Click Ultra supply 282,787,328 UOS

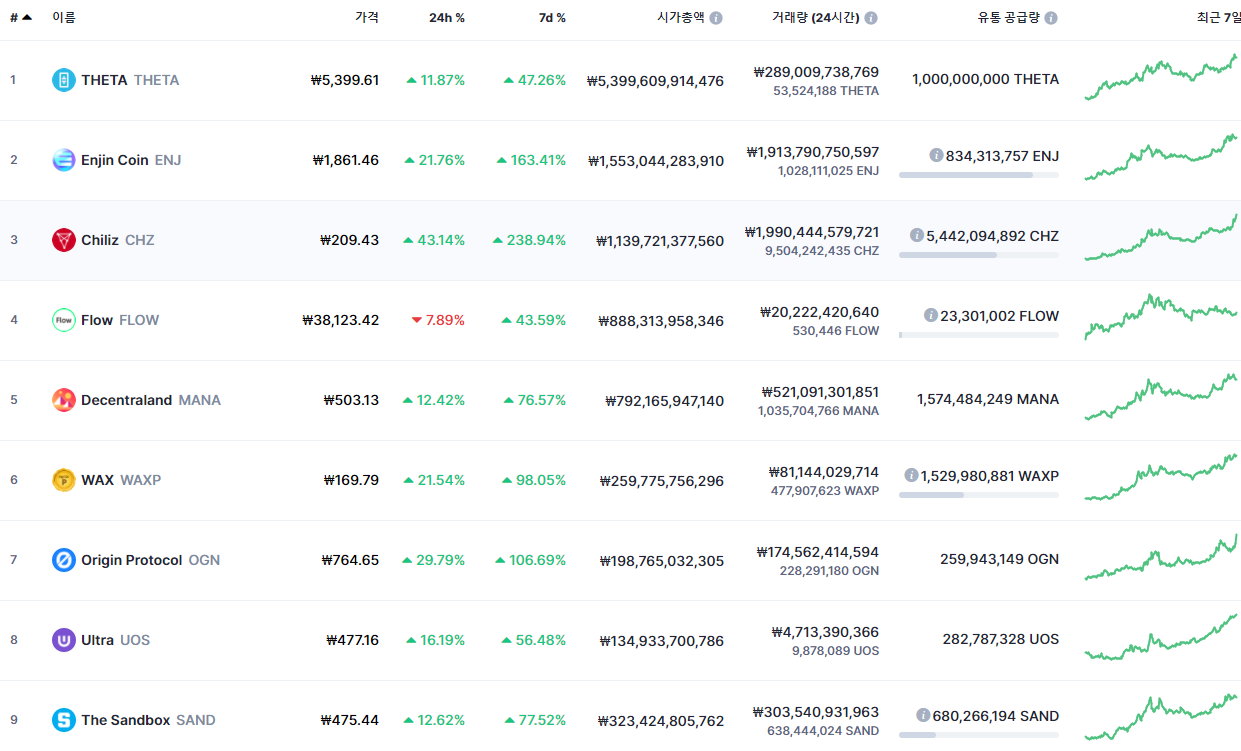[x=1001, y=639]
